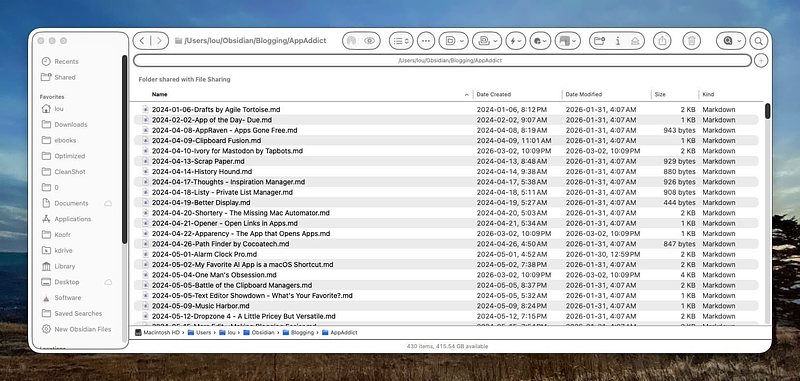Open Recents in the sidebar
The height and width of the screenshot is (381, 800).
tap(66, 62)
